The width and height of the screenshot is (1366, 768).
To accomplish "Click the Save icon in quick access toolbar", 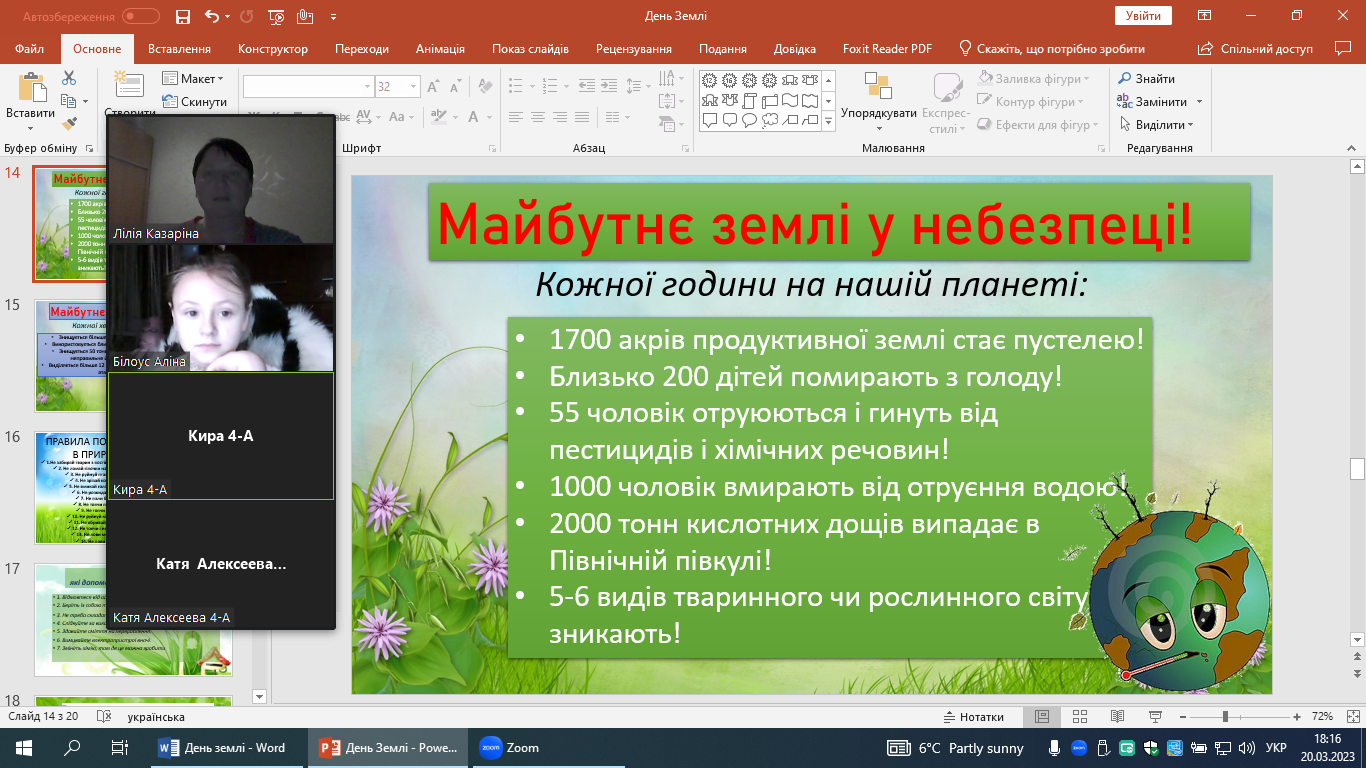I will (182, 16).
